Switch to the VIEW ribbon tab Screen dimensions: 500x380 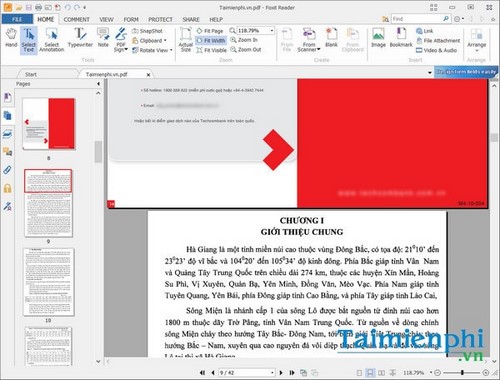point(106,20)
